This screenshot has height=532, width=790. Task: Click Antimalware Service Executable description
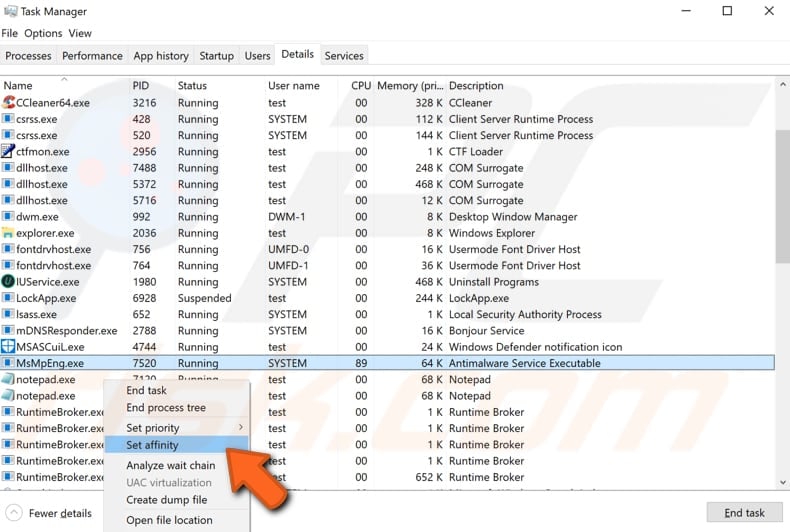pos(524,363)
